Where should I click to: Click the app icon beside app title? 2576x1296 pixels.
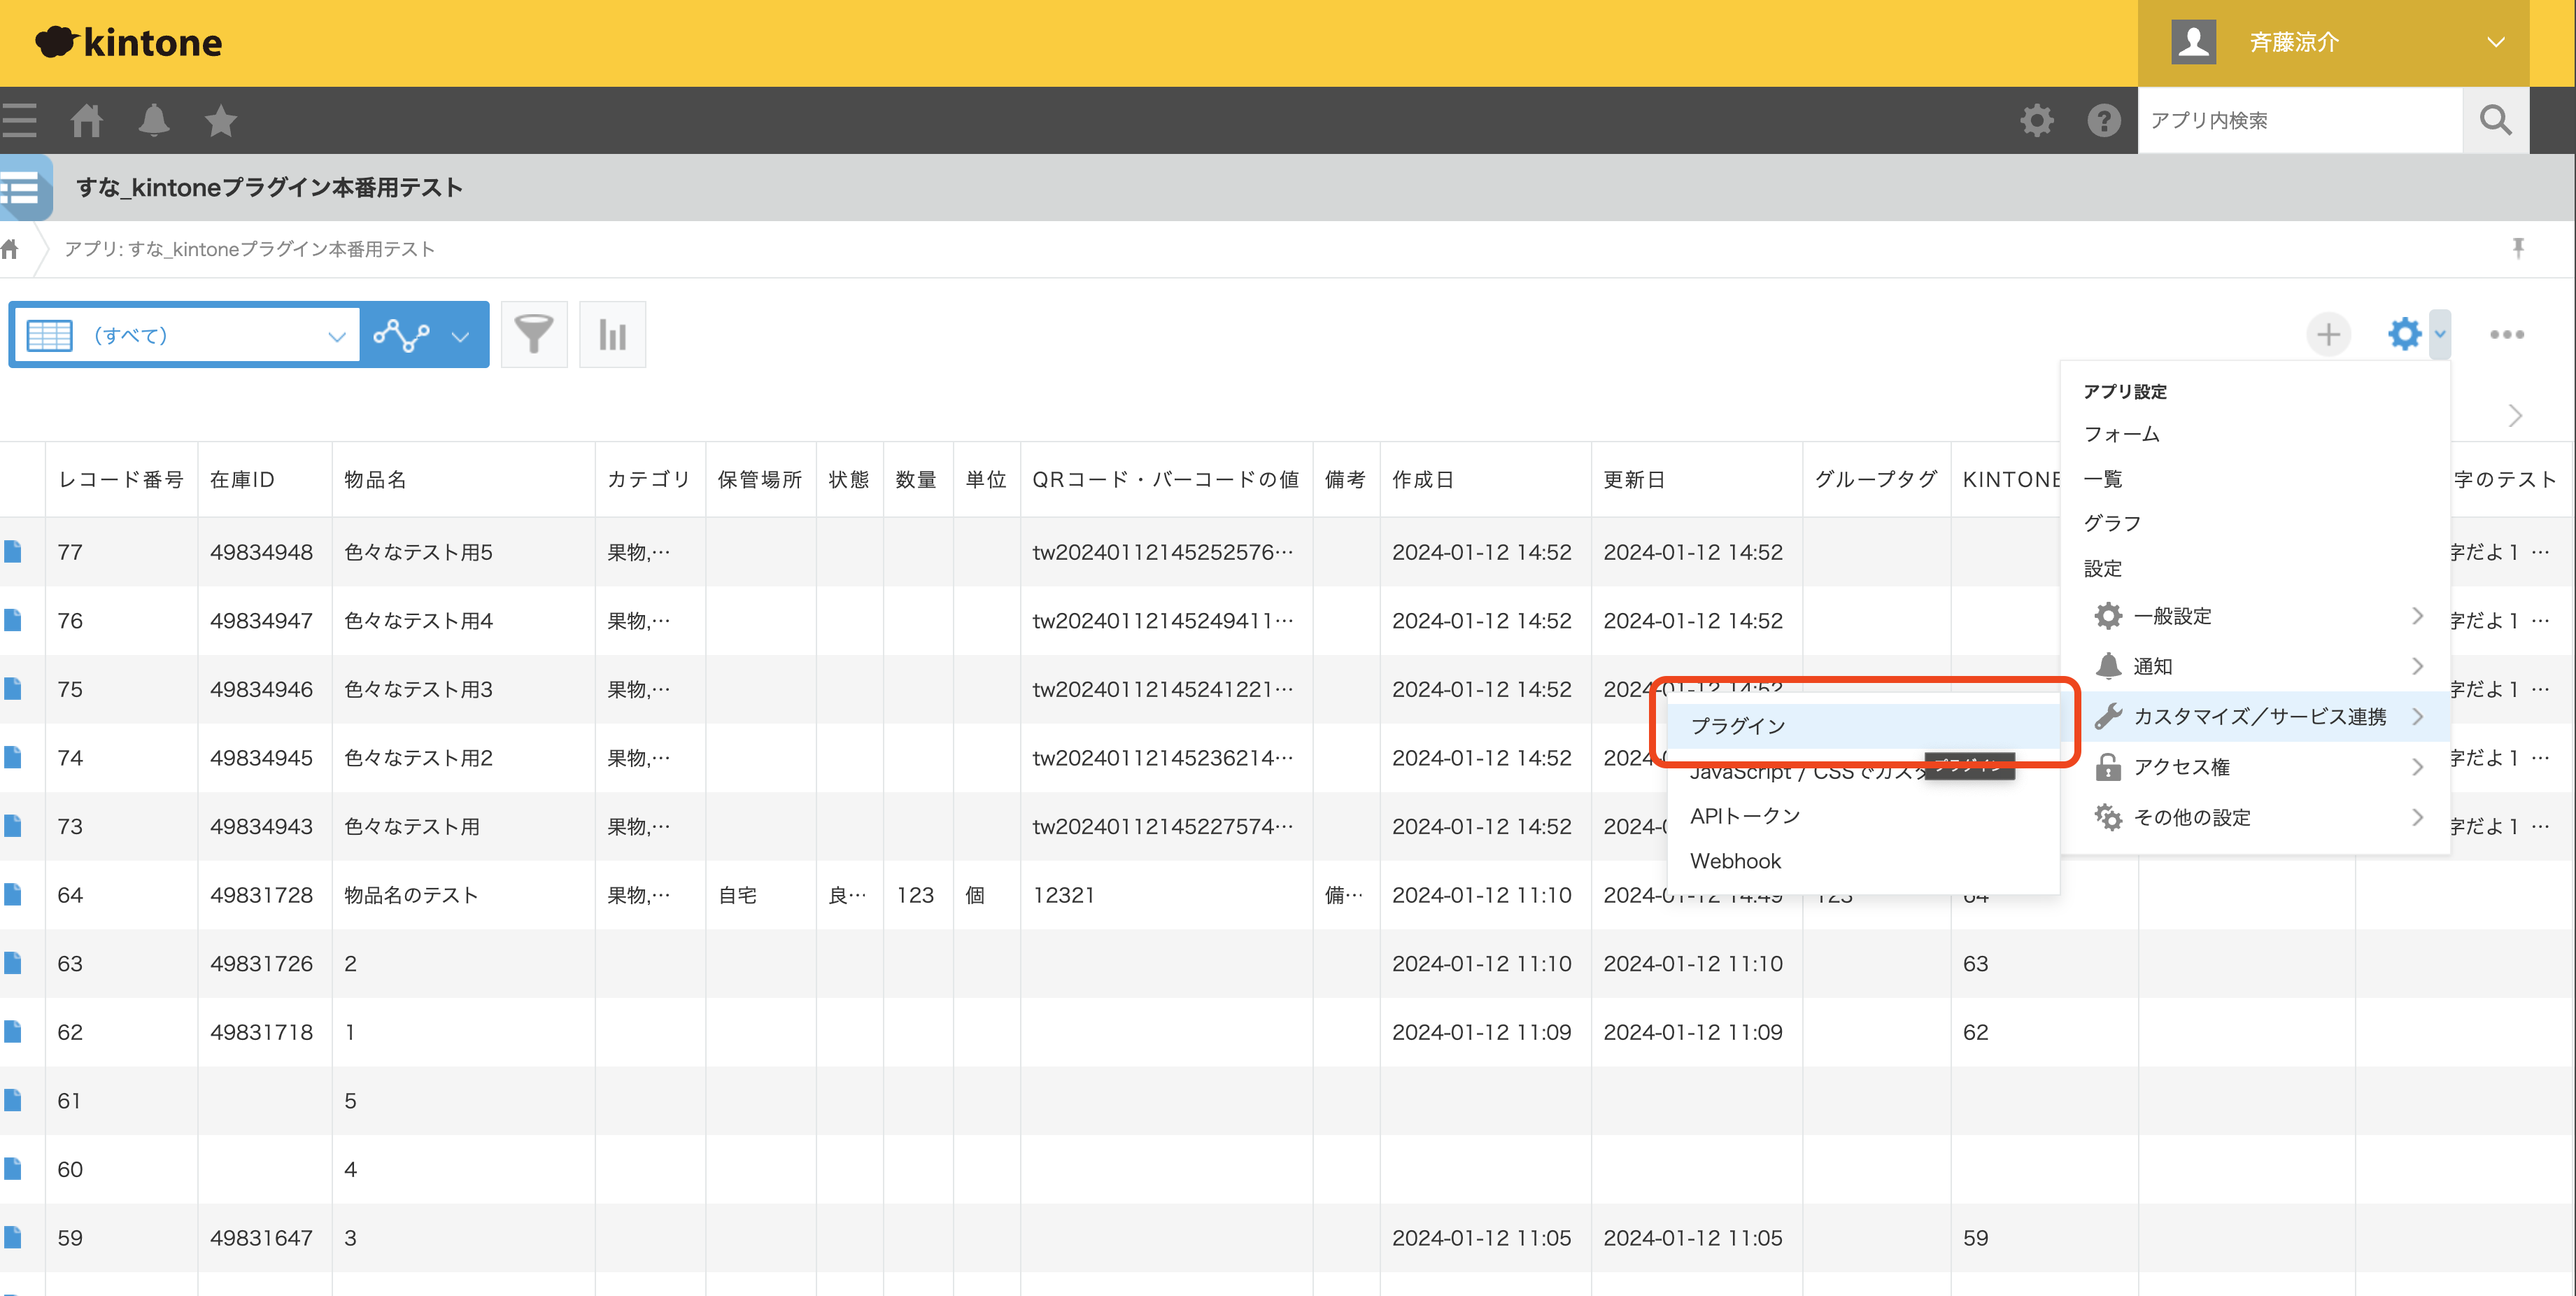click(26, 187)
